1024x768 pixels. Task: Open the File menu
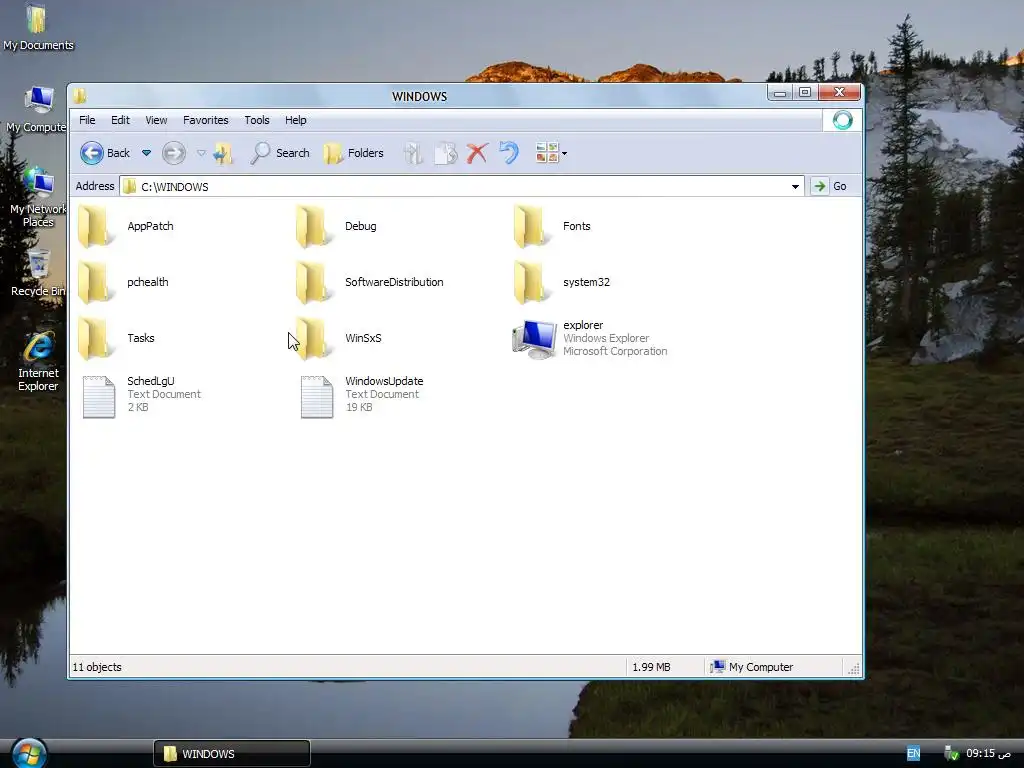[87, 120]
